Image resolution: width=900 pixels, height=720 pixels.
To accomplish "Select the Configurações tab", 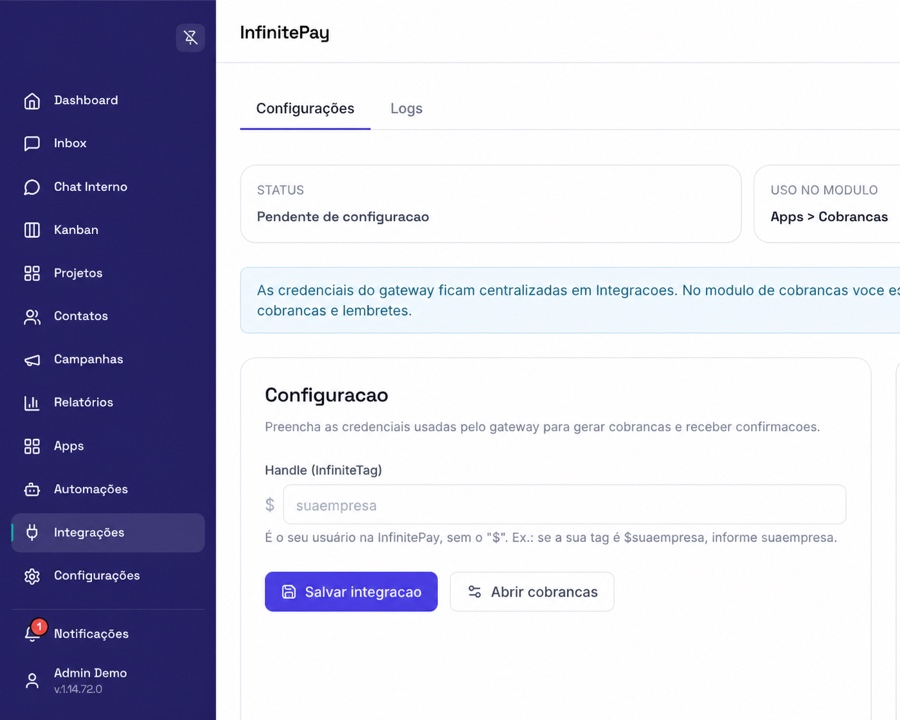I will [305, 109].
